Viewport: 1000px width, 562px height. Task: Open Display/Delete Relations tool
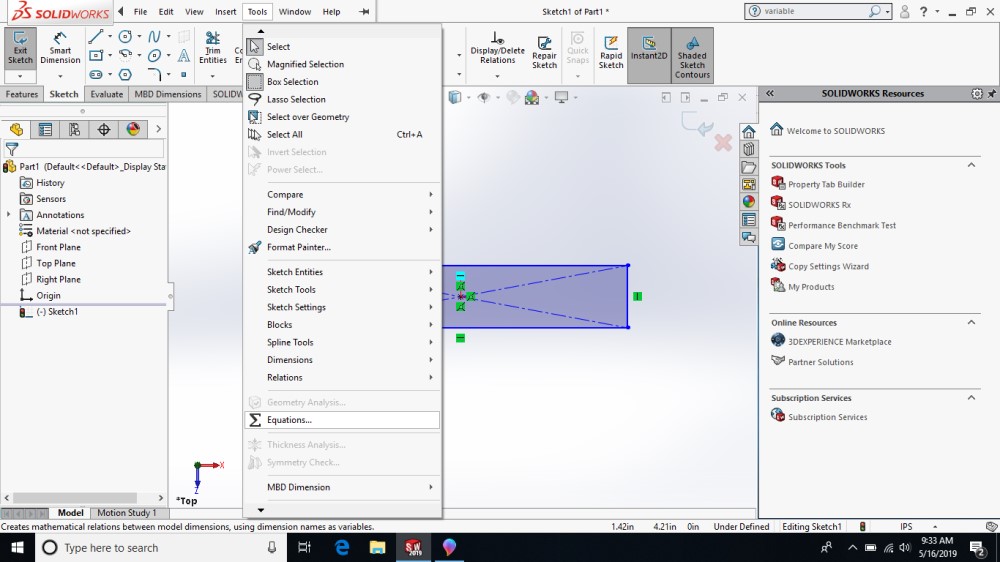pyautogui.click(x=497, y=48)
